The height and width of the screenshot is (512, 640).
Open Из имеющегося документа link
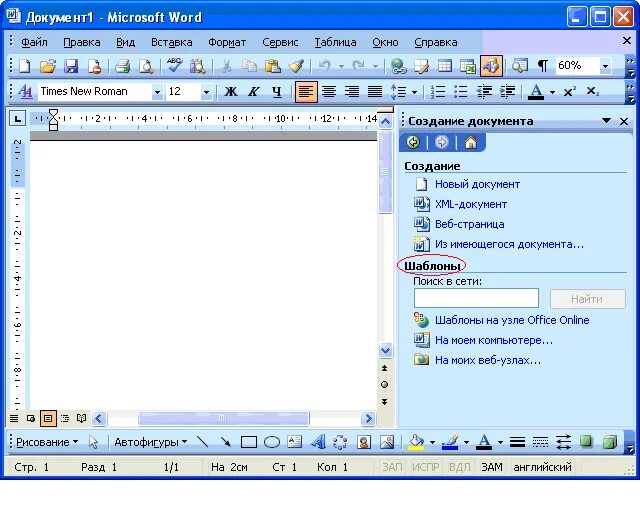[x=509, y=244]
